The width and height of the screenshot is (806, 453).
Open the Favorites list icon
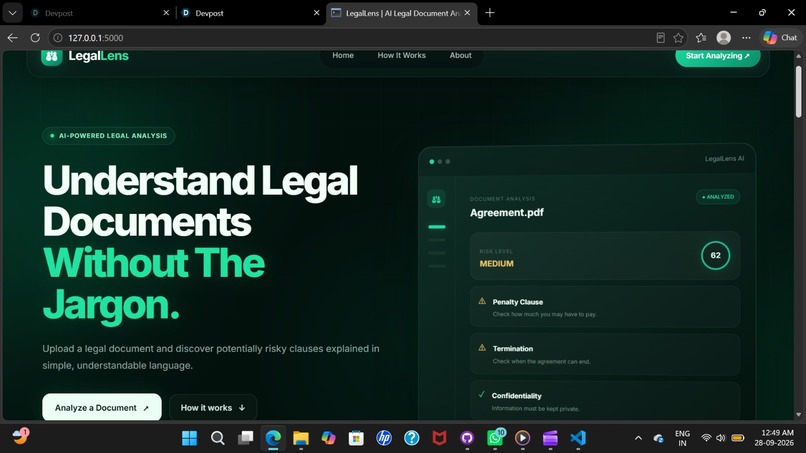[x=701, y=38]
